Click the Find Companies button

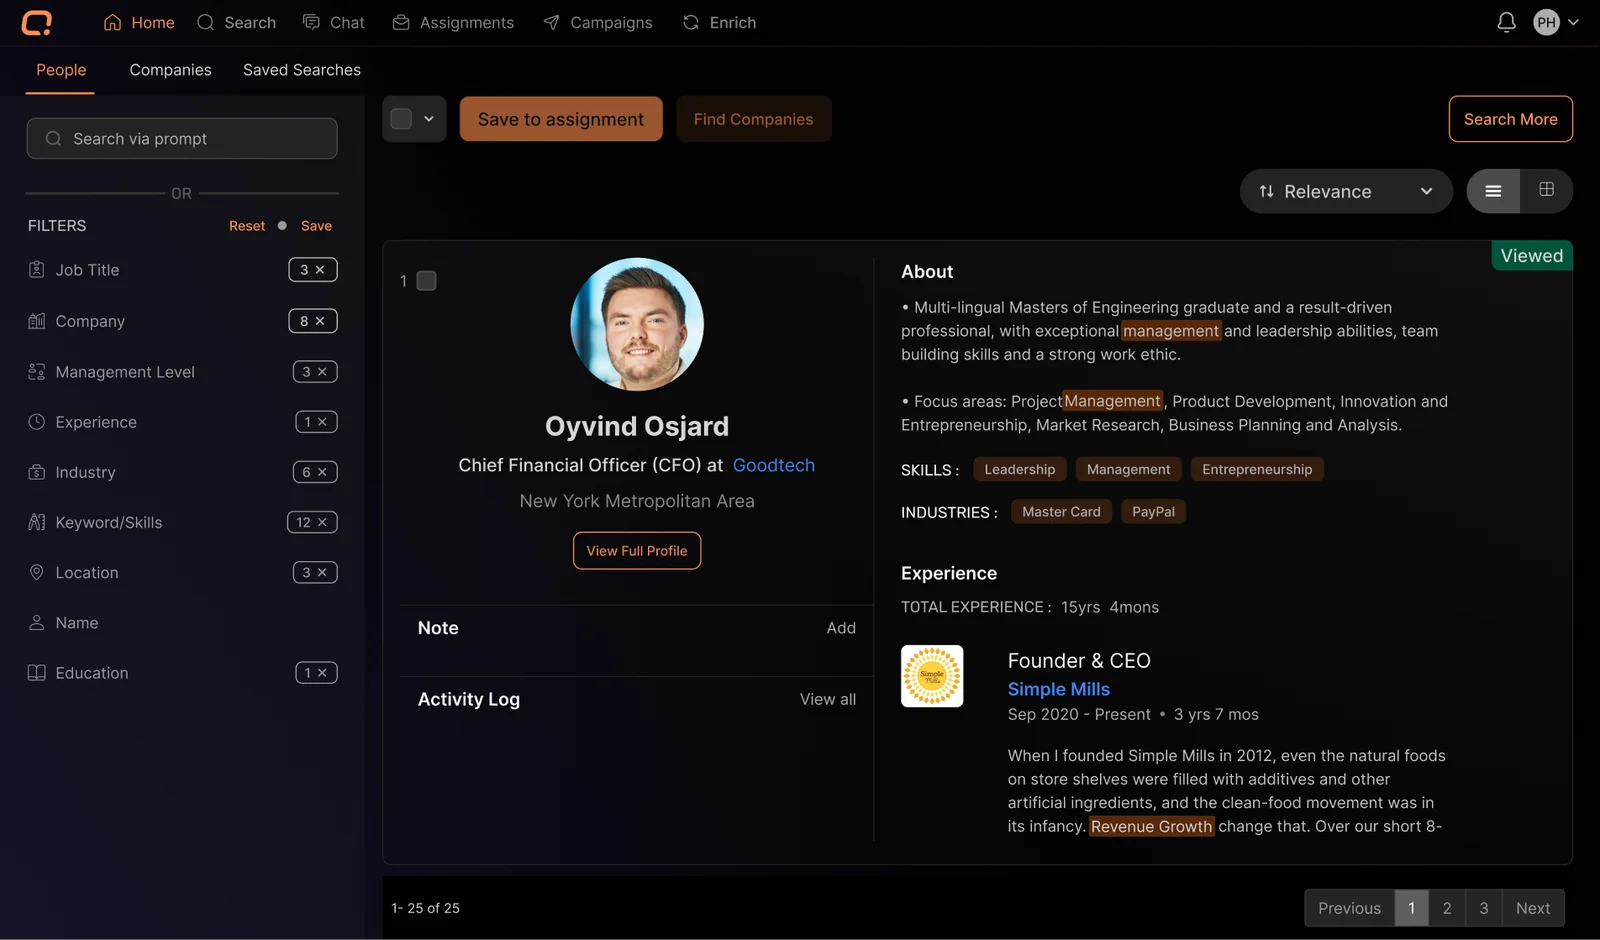753,119
